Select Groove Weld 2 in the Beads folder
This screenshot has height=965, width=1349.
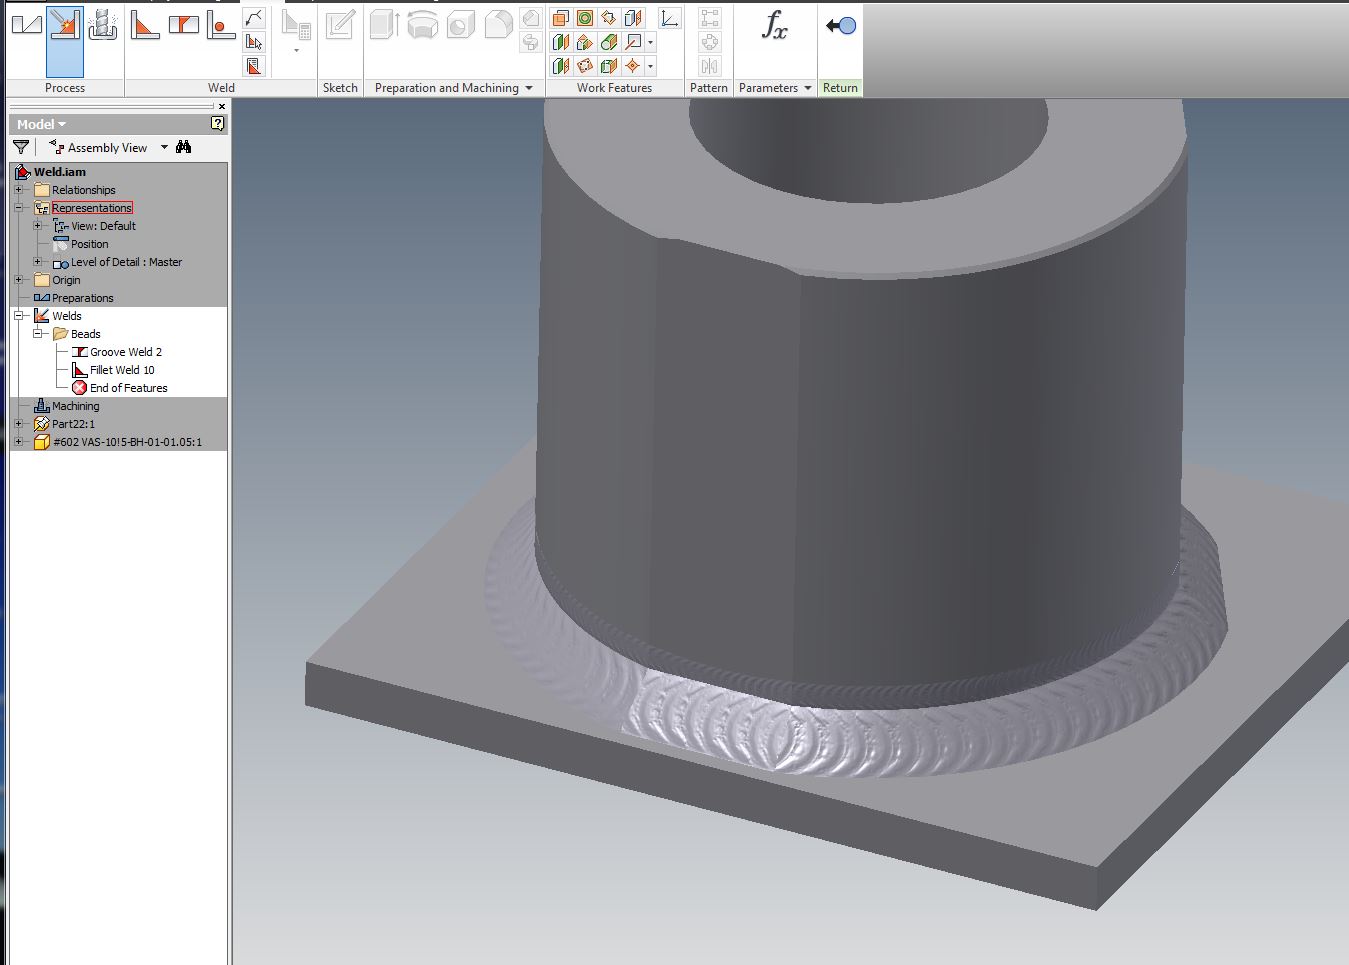click(x=124, y=351)
